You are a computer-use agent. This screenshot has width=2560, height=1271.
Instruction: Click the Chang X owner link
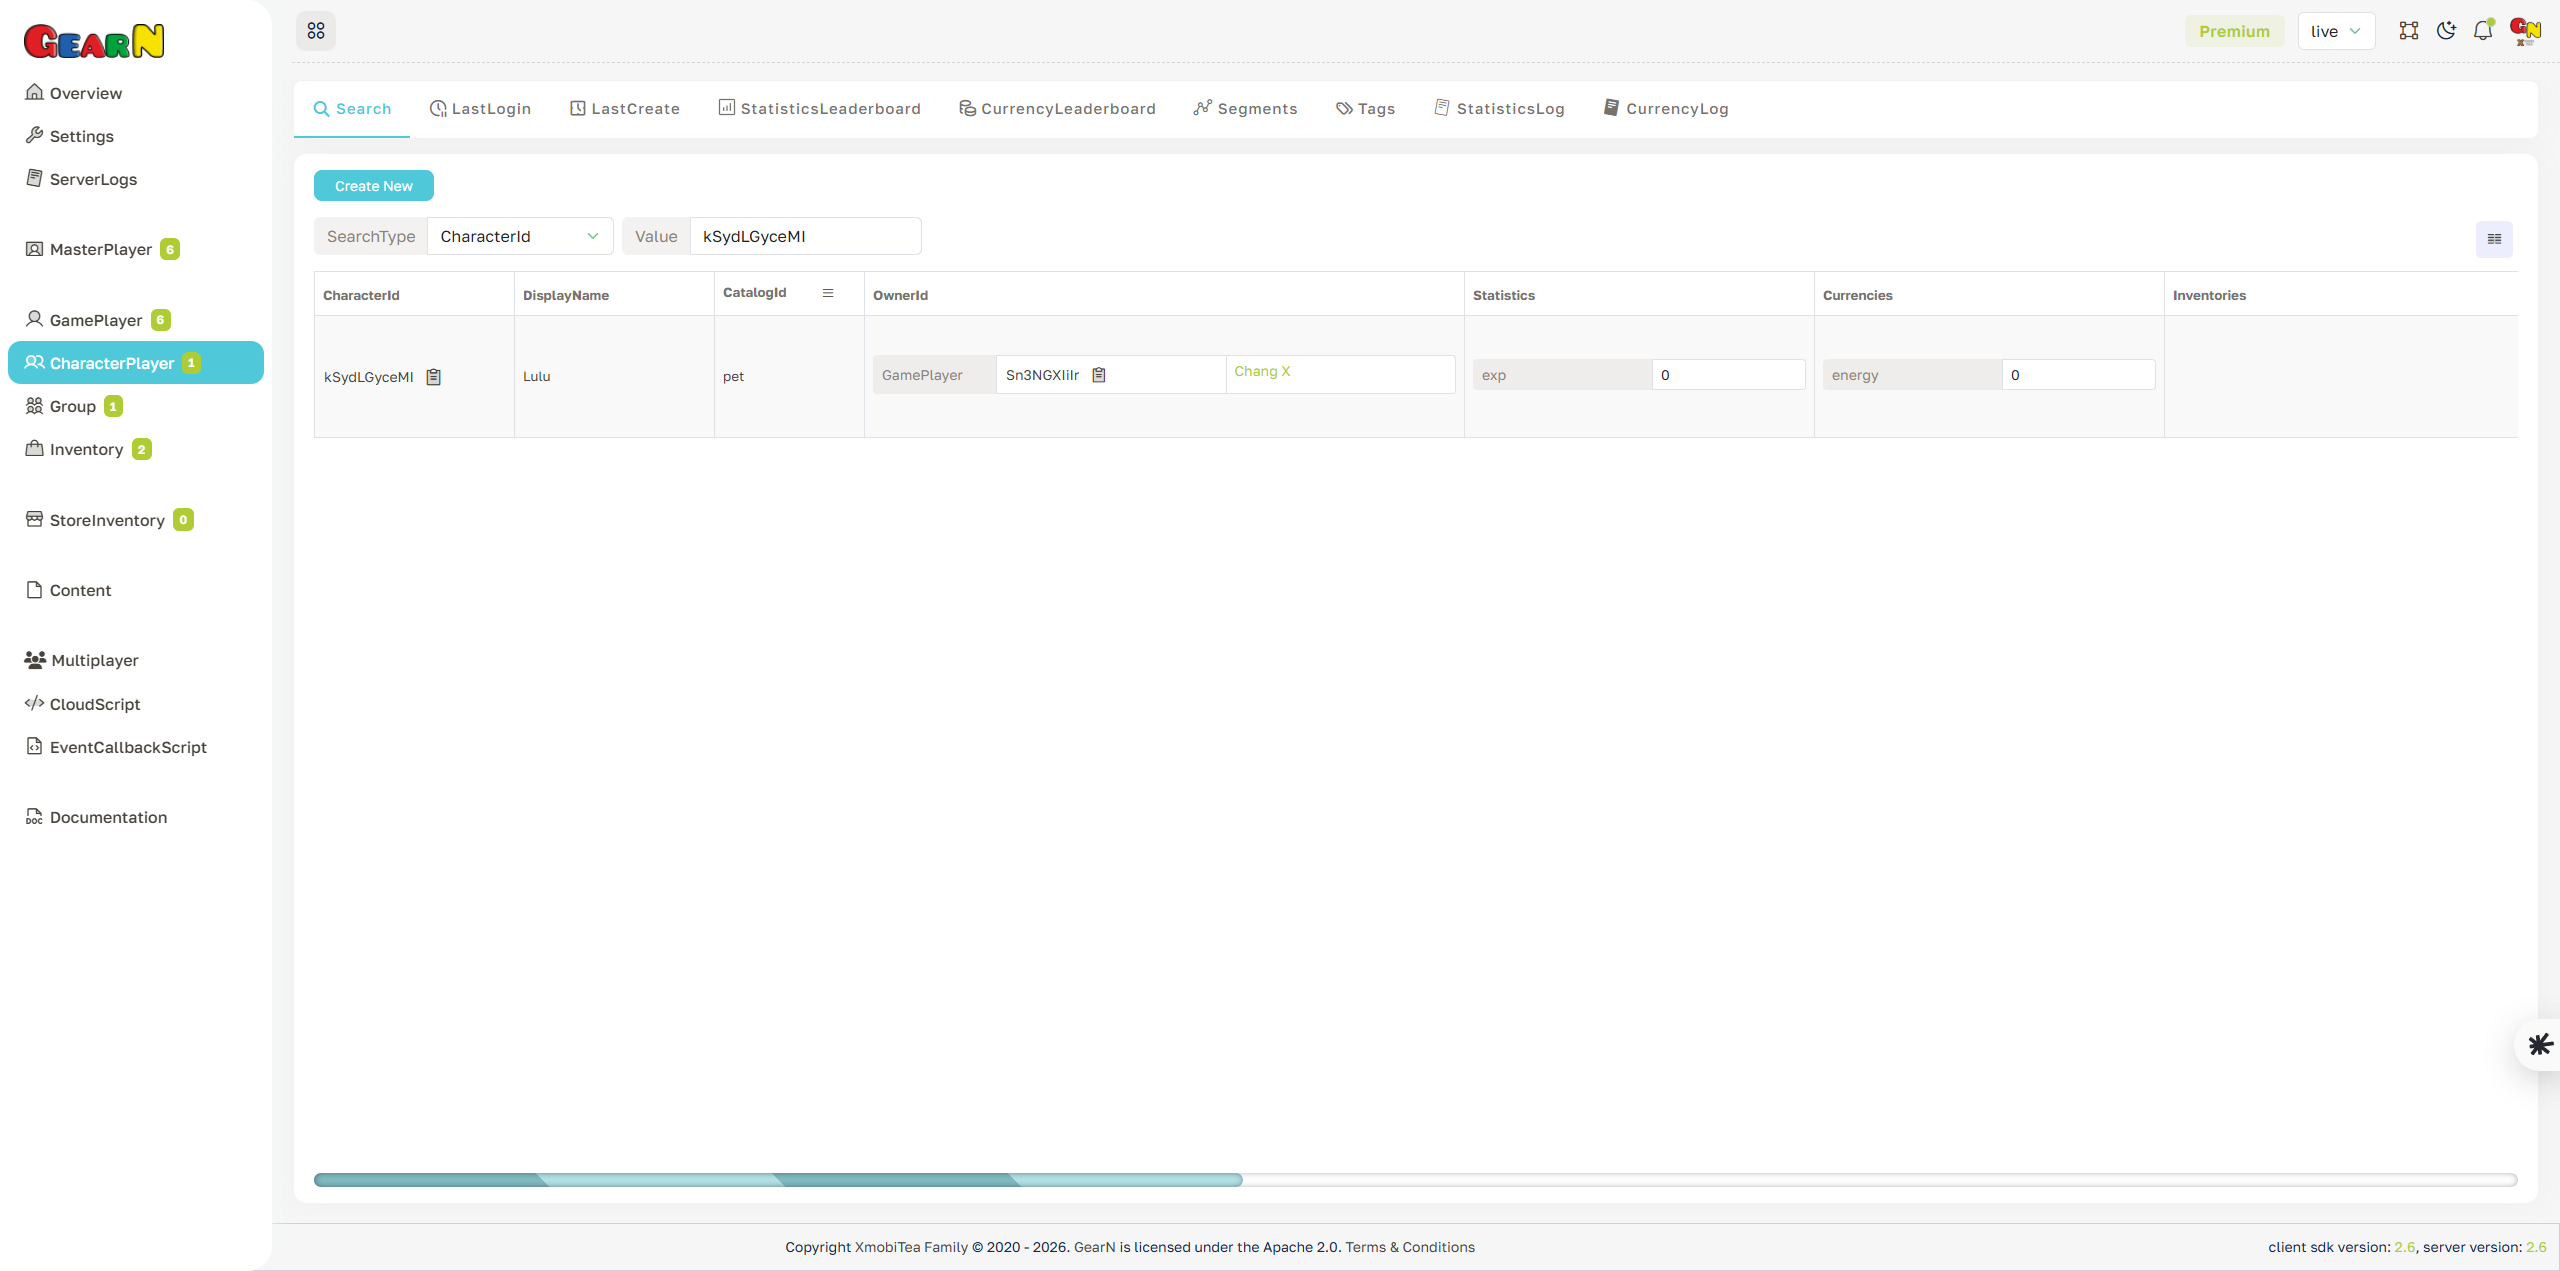1262,371
